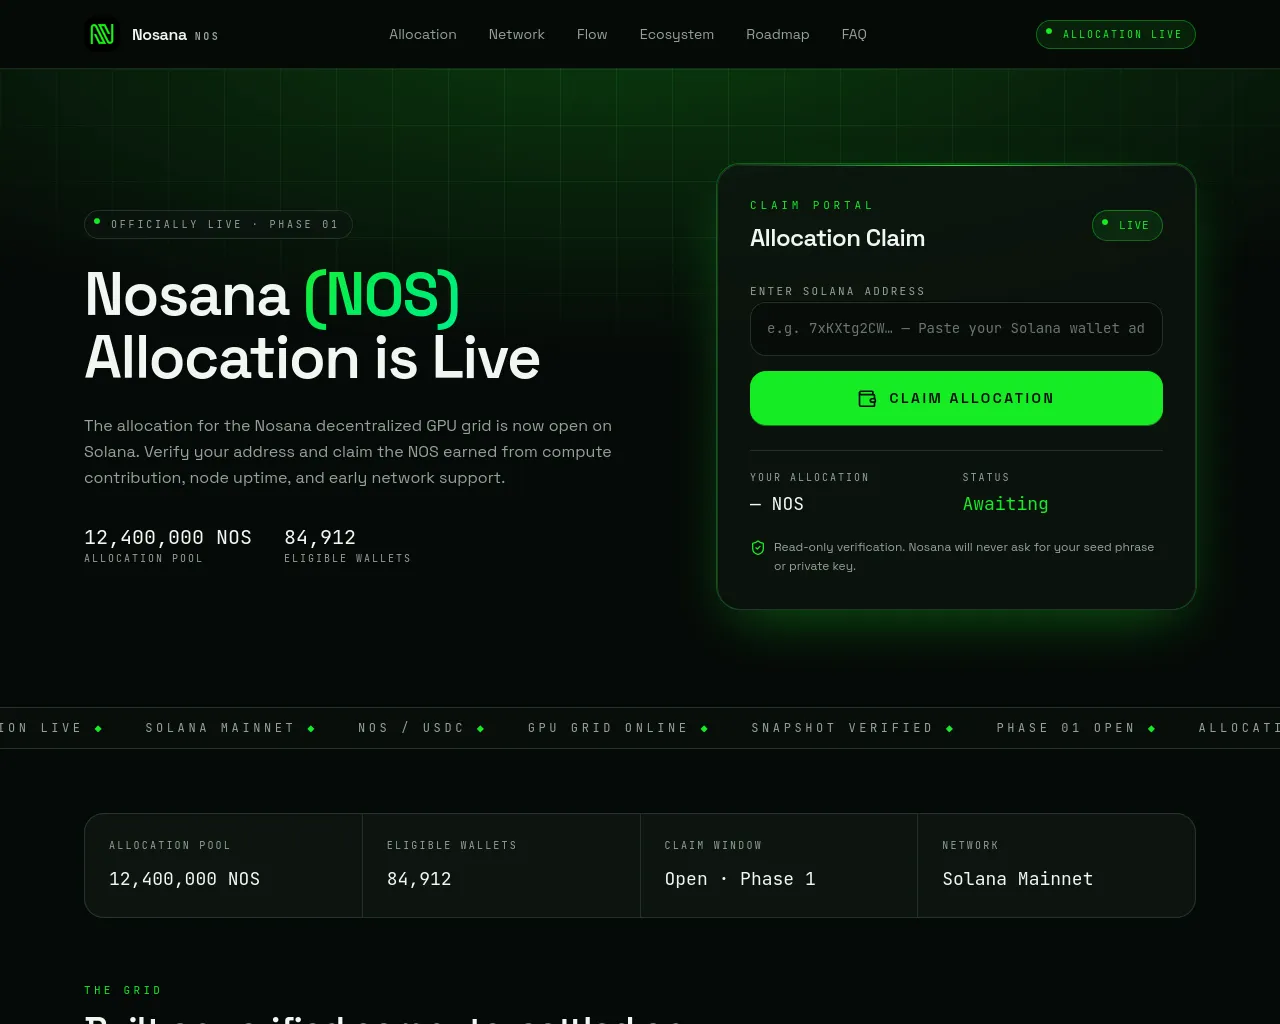Click the 'Awaiting' status value

(1006, 504)
